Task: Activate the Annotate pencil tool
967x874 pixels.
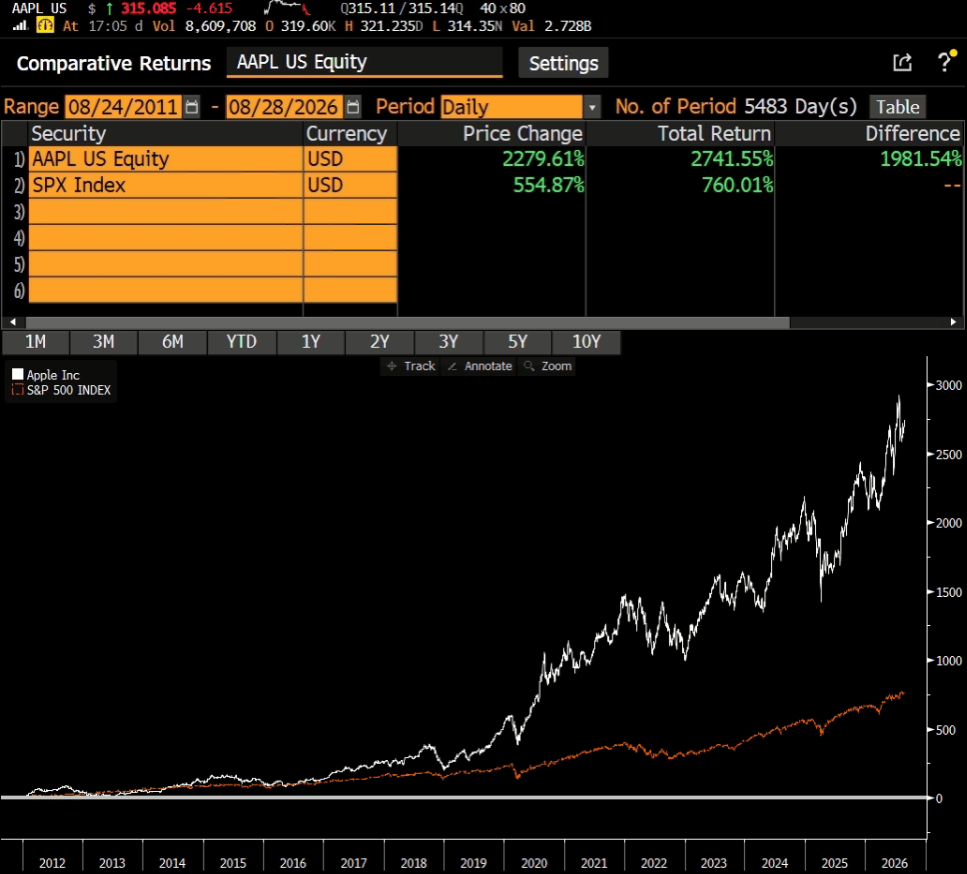Action: coord(479,366)
